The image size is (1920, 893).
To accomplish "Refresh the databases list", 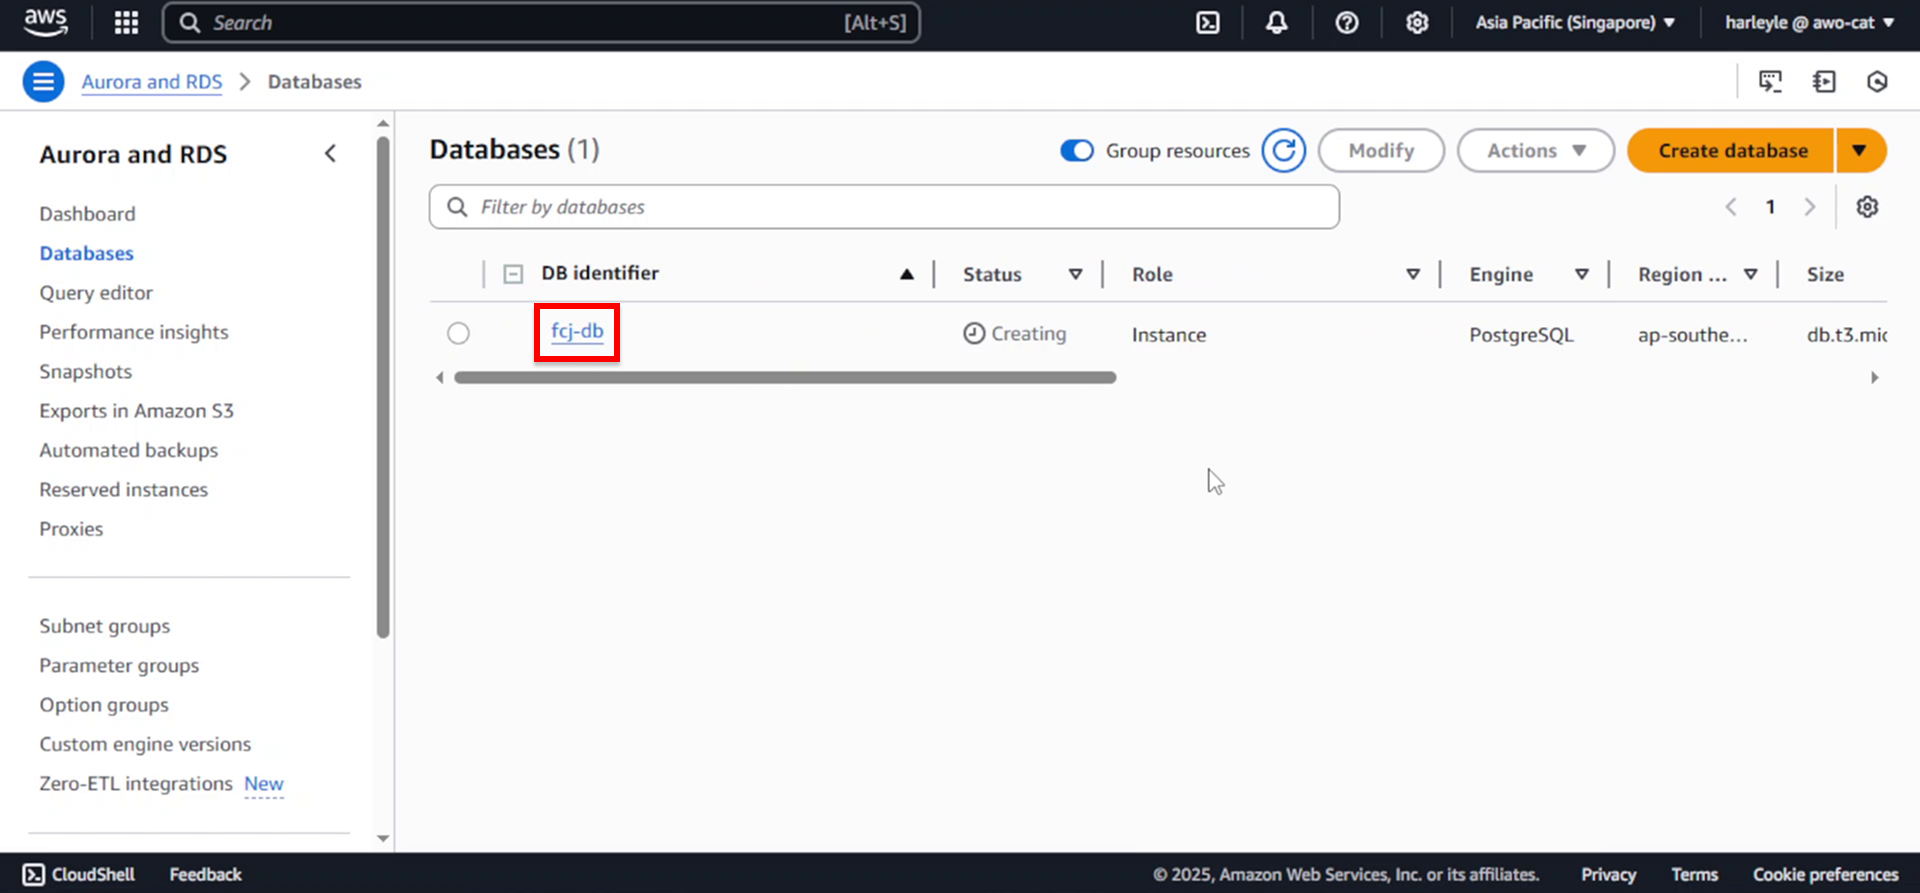I will coord(1284,150).
